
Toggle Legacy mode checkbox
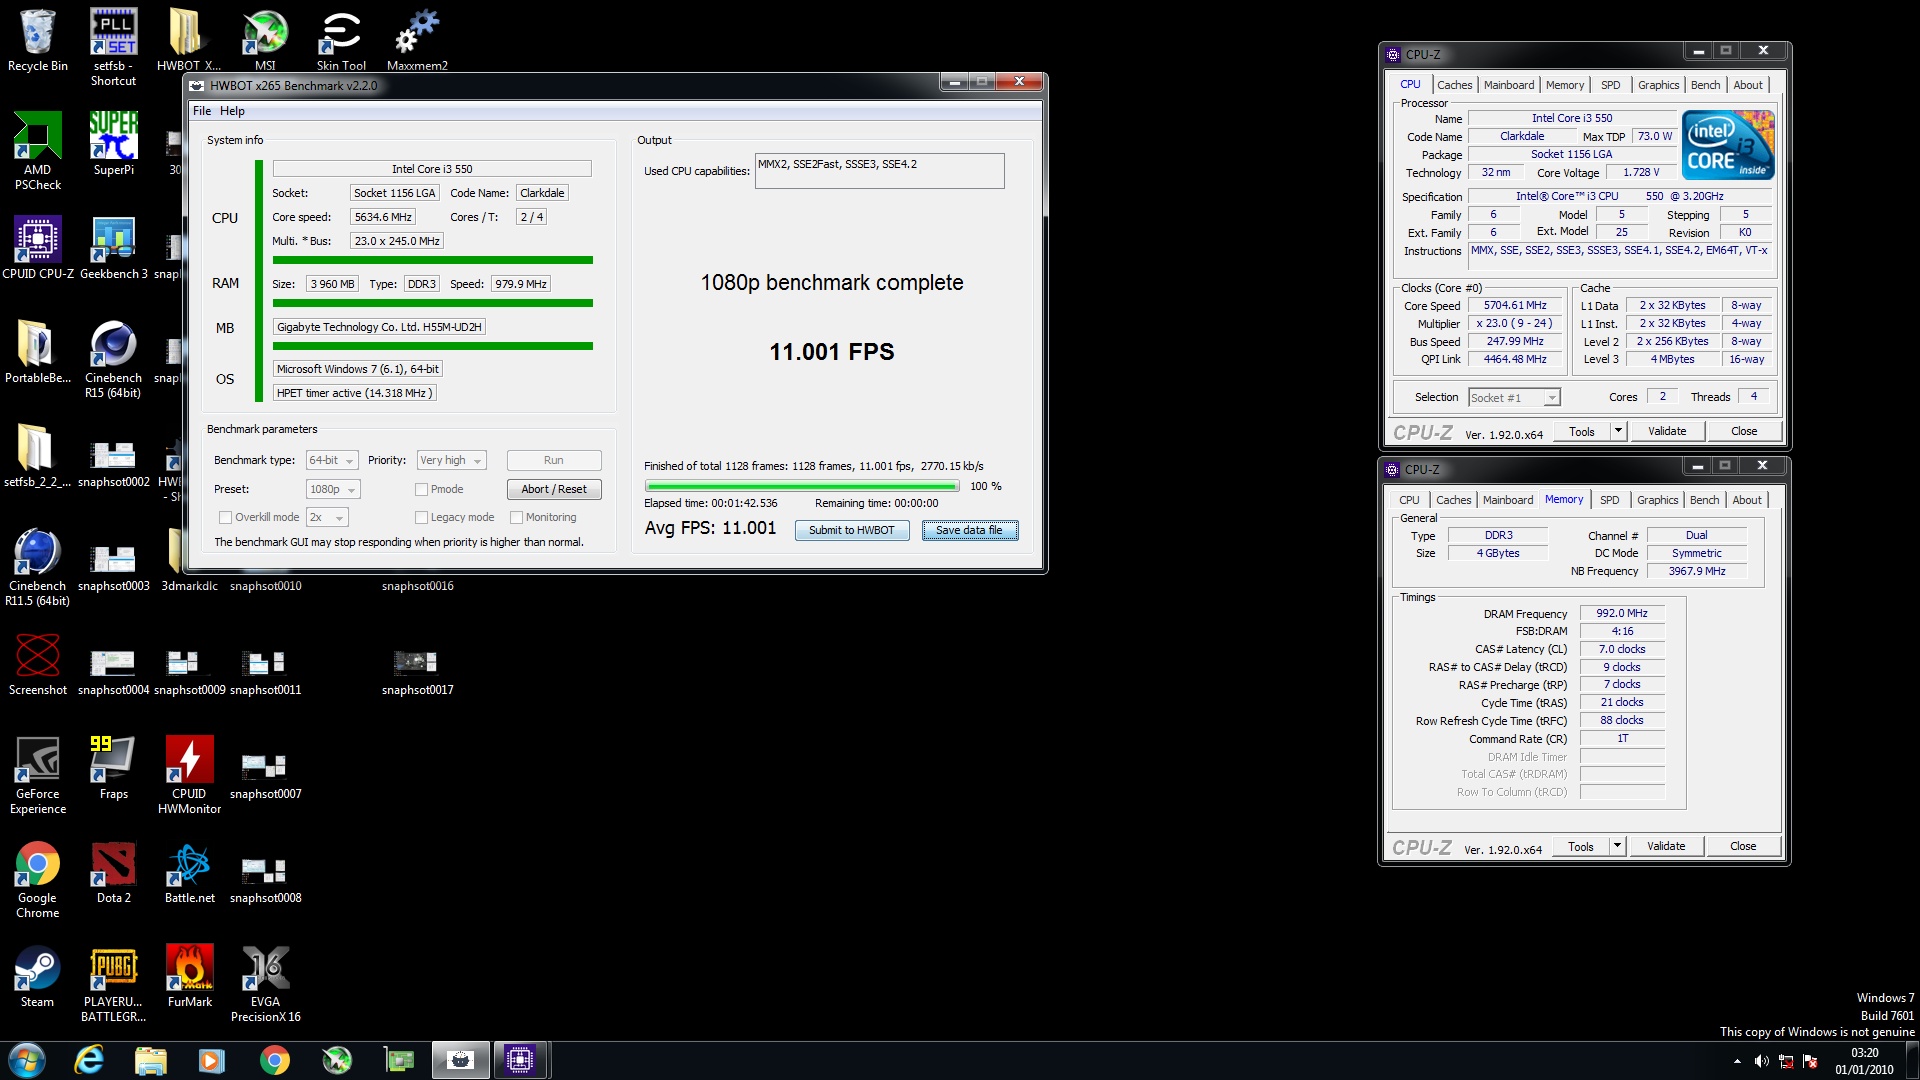[x=421, y=517]
